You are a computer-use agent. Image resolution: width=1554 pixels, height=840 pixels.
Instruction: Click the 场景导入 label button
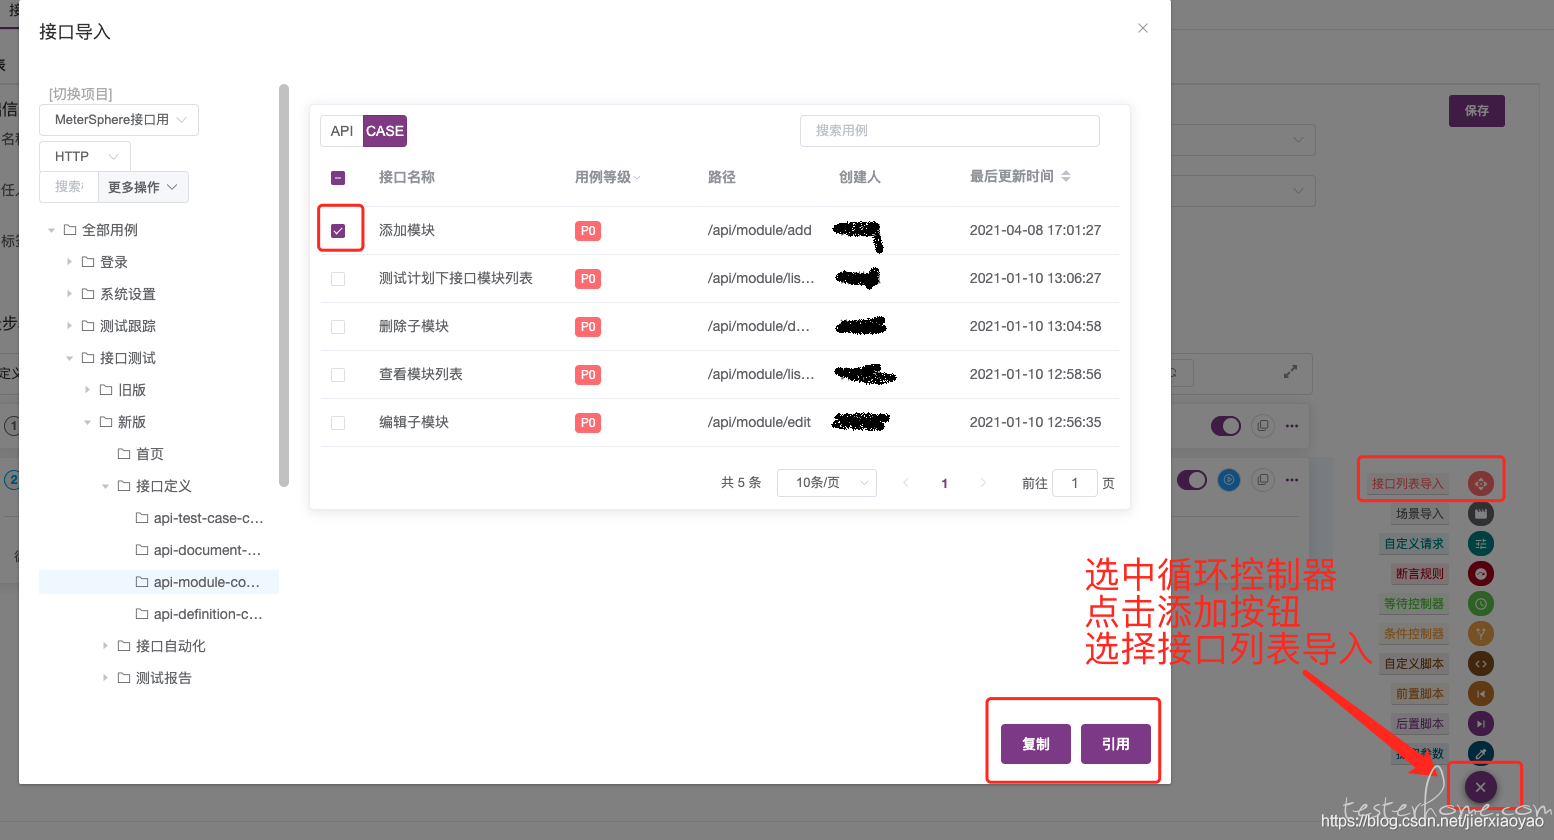[x=1420, y=514]
